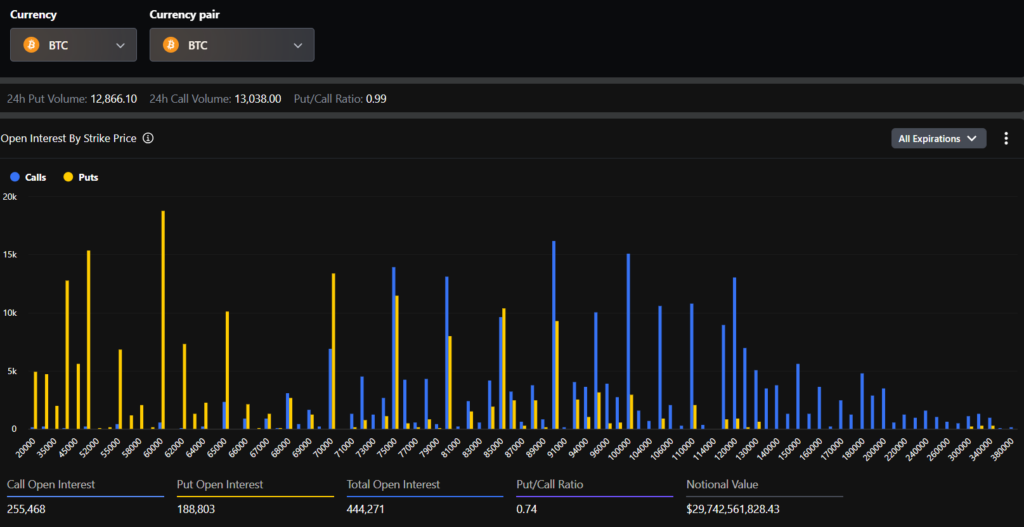Screen dimensions: 1024x527
Task: Toggle the Puts series via its legend label
Action: pos(88,177)
